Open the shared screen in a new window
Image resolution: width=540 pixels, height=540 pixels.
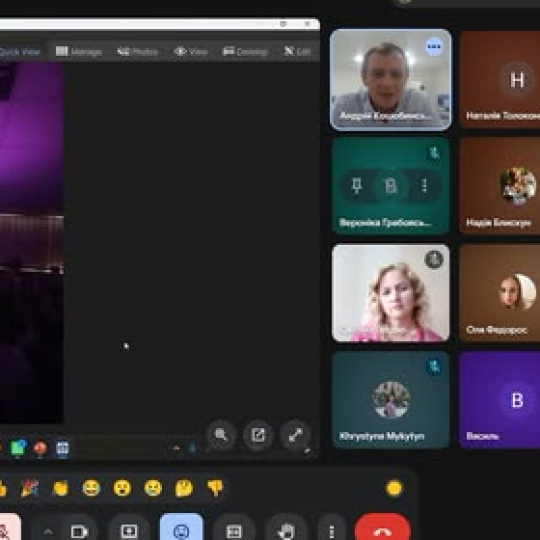[258, 435]
